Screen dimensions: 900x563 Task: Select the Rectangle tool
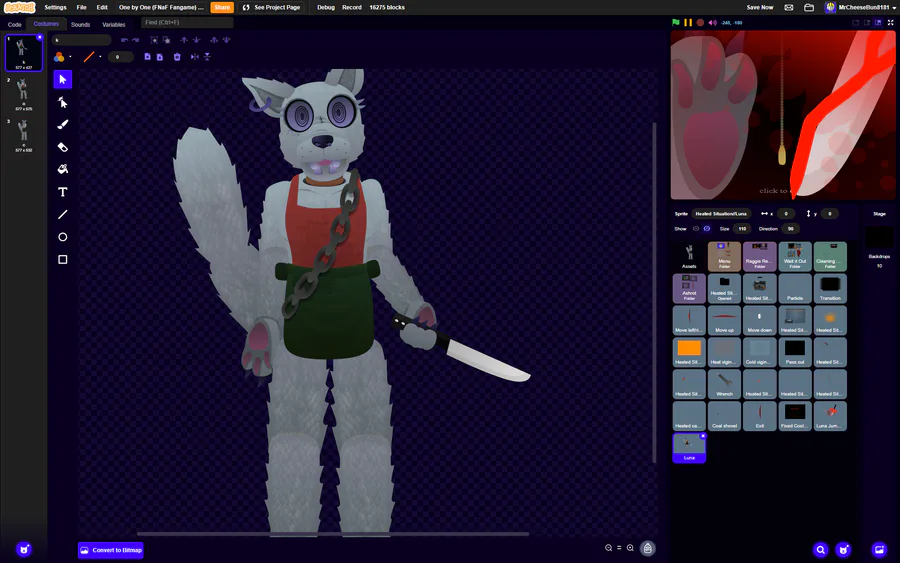point(63,259)
